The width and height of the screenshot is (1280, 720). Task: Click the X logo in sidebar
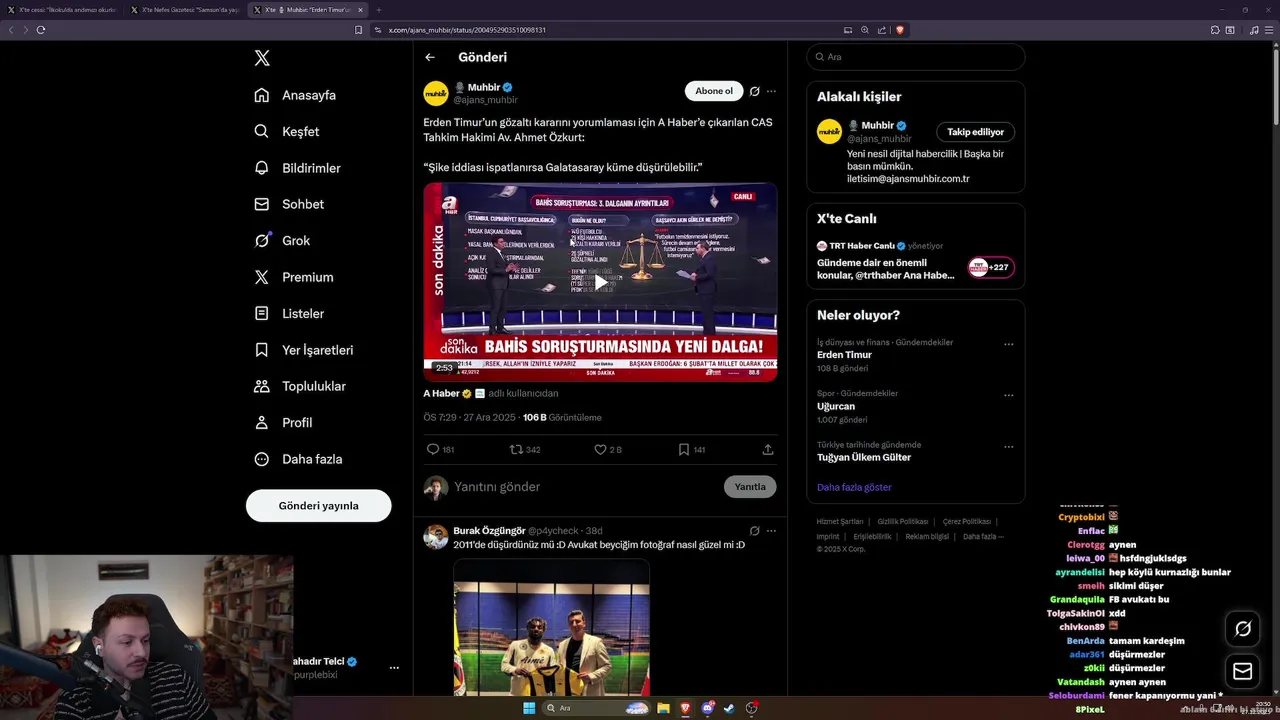(262, 58)
